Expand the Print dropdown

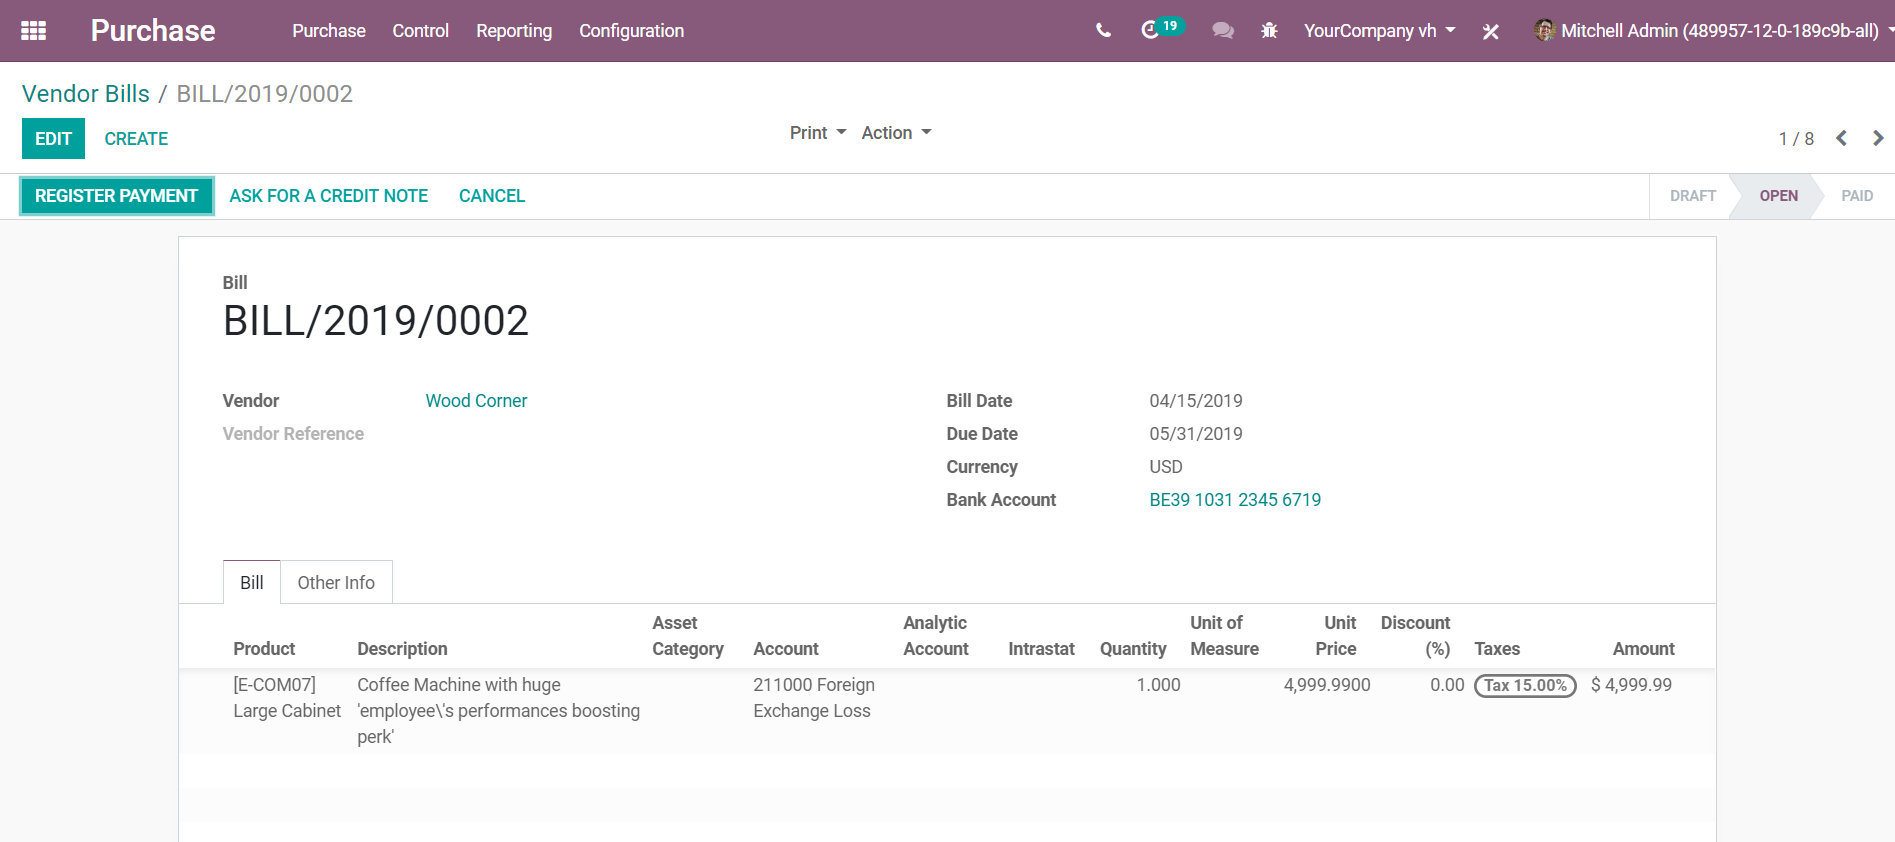coord(817,133)
